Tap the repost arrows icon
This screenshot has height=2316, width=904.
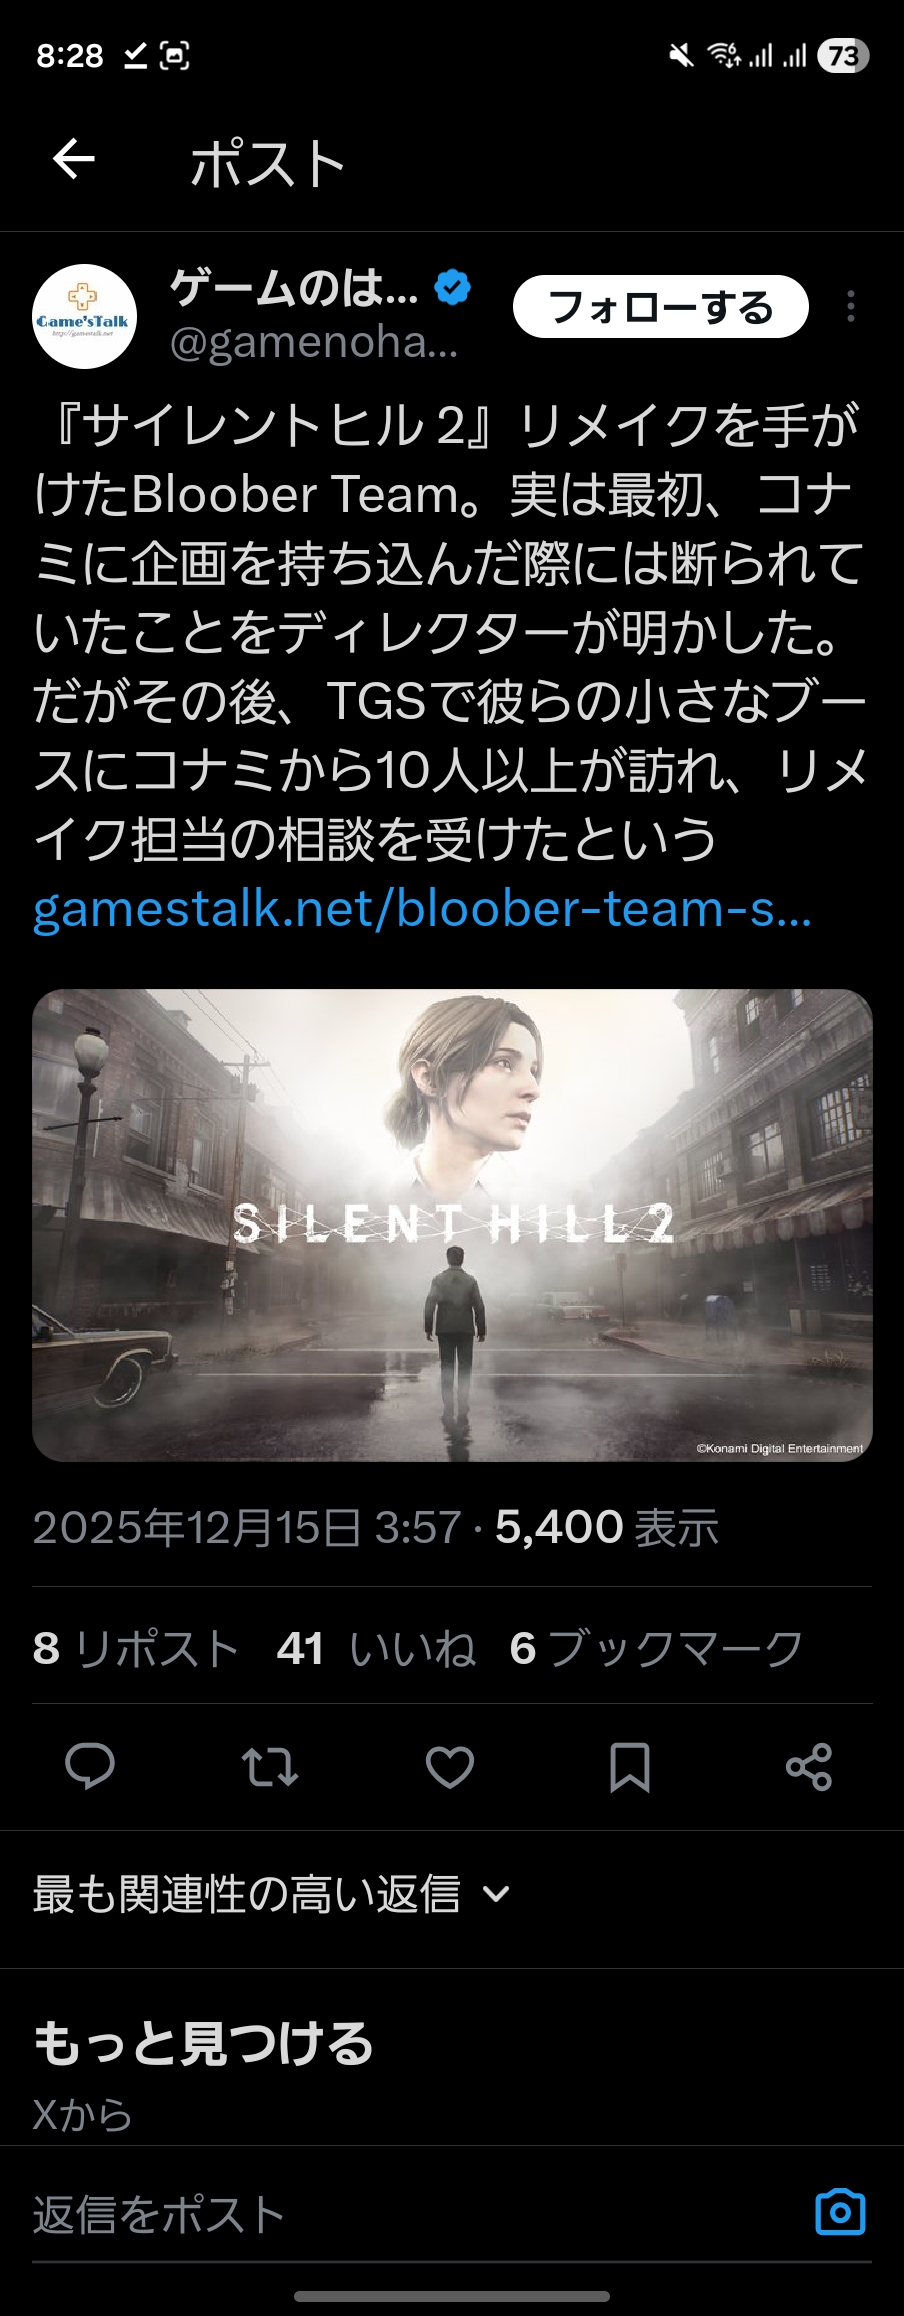(x=270, y=1767)
